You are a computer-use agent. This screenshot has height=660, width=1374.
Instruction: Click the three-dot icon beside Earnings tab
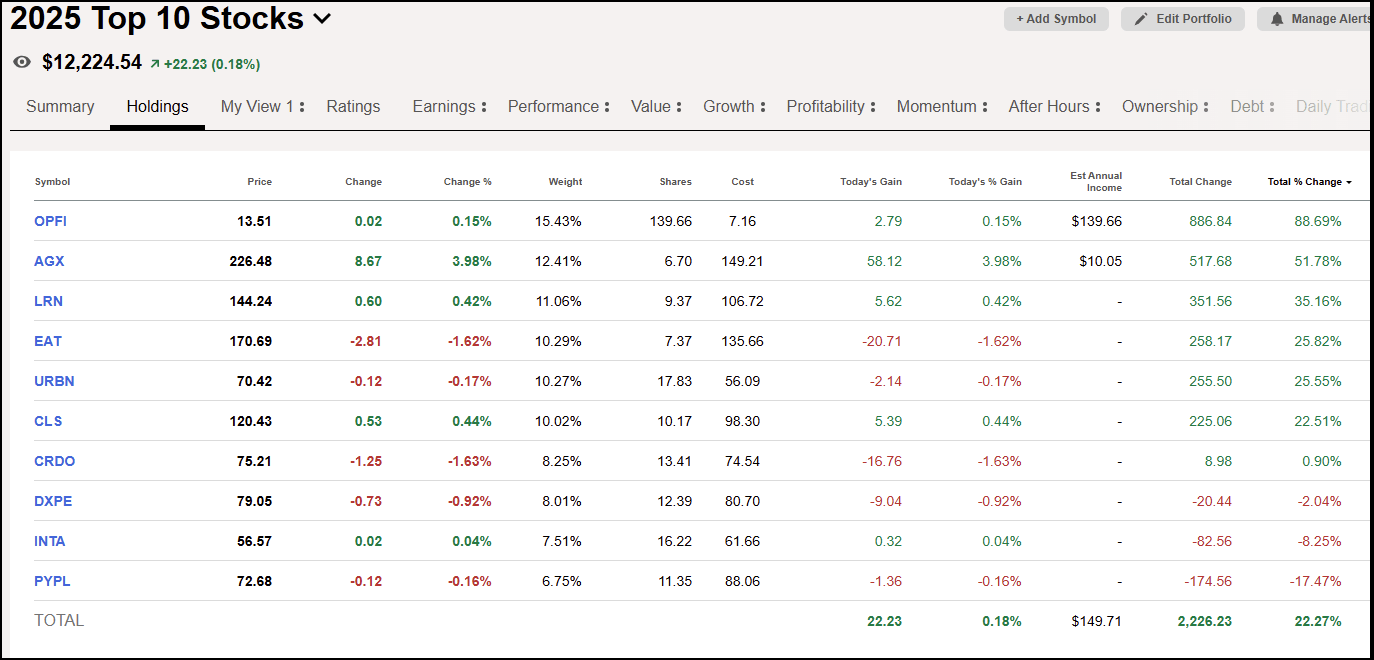(x=486, y=106)
